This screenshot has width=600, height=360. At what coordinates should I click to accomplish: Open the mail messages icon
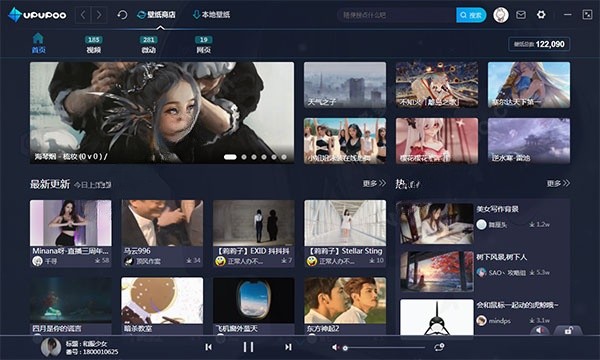tap(521, 15)
